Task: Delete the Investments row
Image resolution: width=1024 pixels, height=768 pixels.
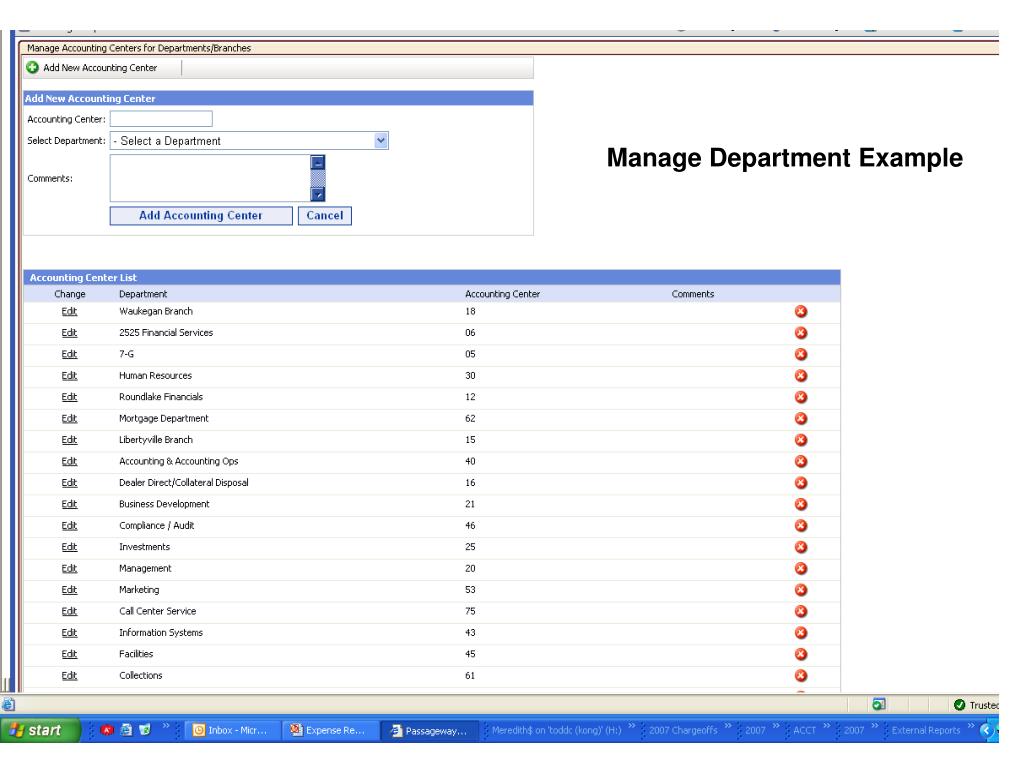Action: click(801, 547)
